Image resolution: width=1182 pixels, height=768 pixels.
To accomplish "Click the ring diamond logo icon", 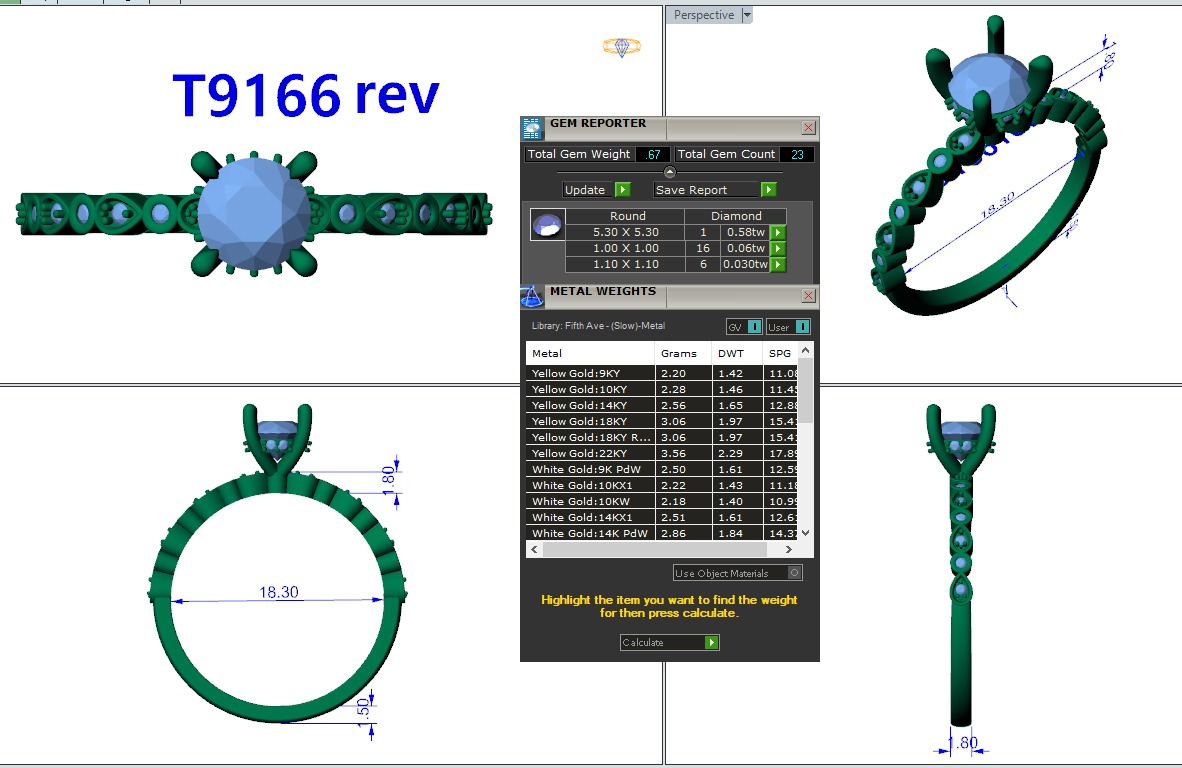I will (621, 47).
